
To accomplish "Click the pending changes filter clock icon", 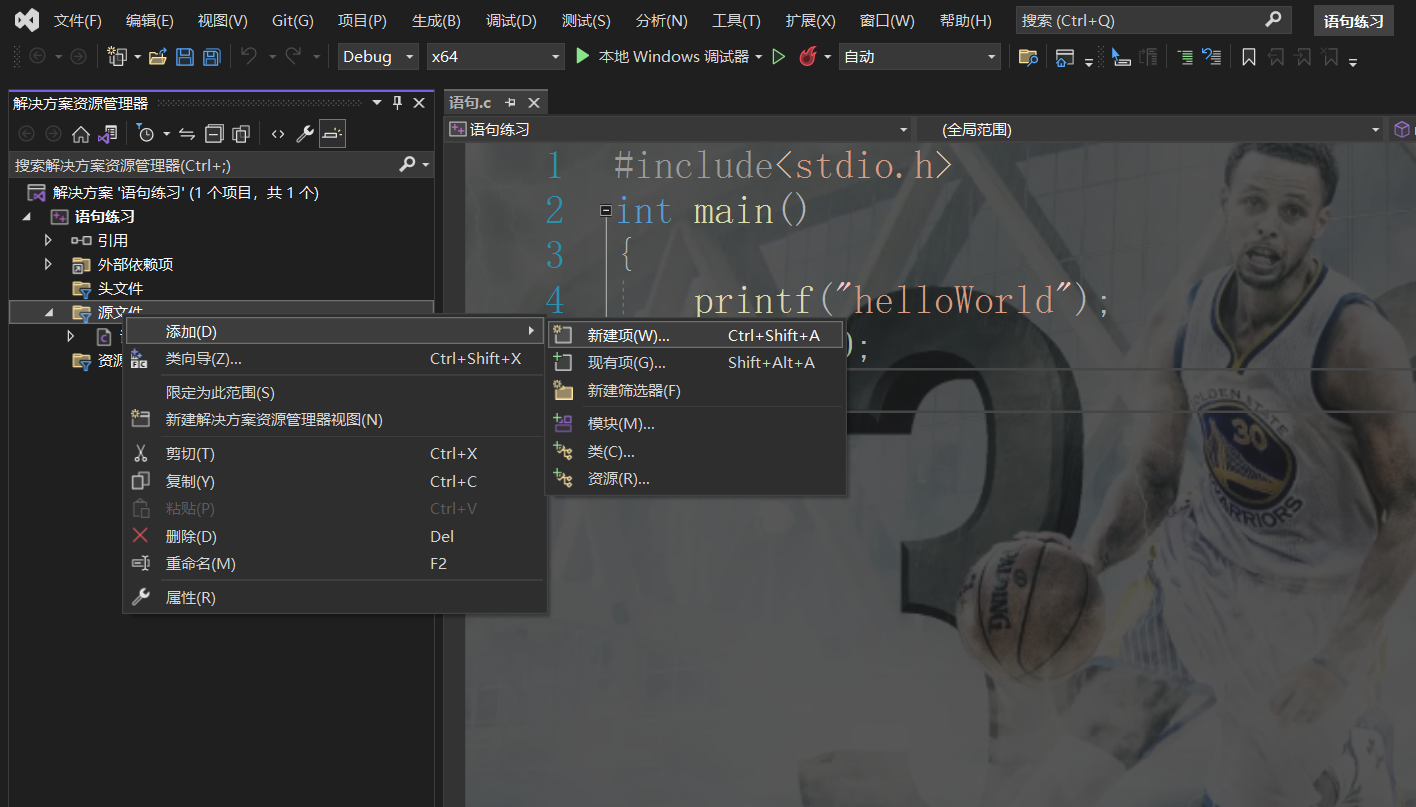I will pyautogui.click(x=146, y=134).
